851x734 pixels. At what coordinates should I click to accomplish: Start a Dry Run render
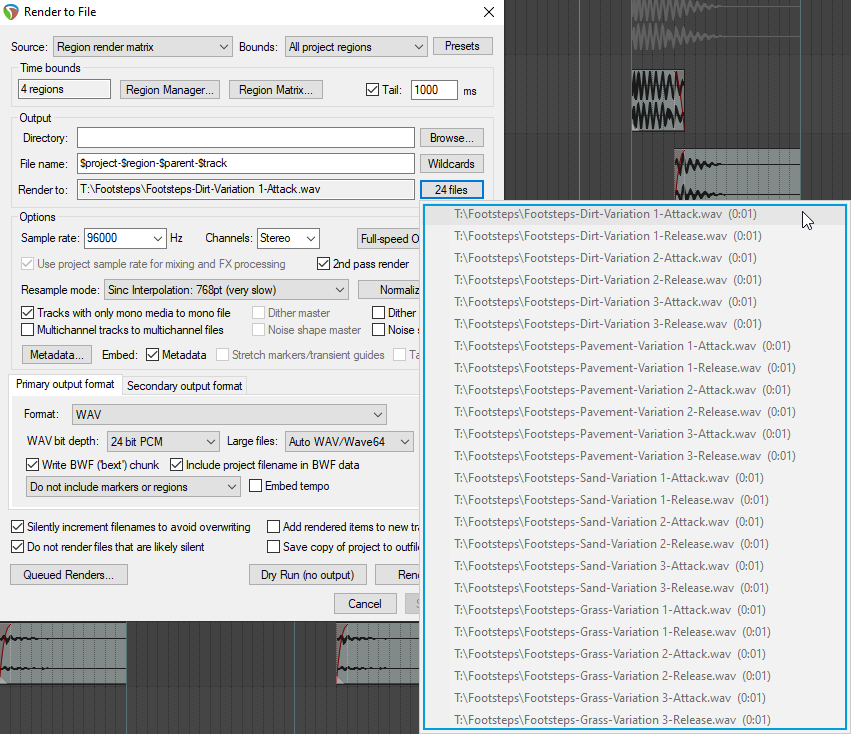[306, 574]
